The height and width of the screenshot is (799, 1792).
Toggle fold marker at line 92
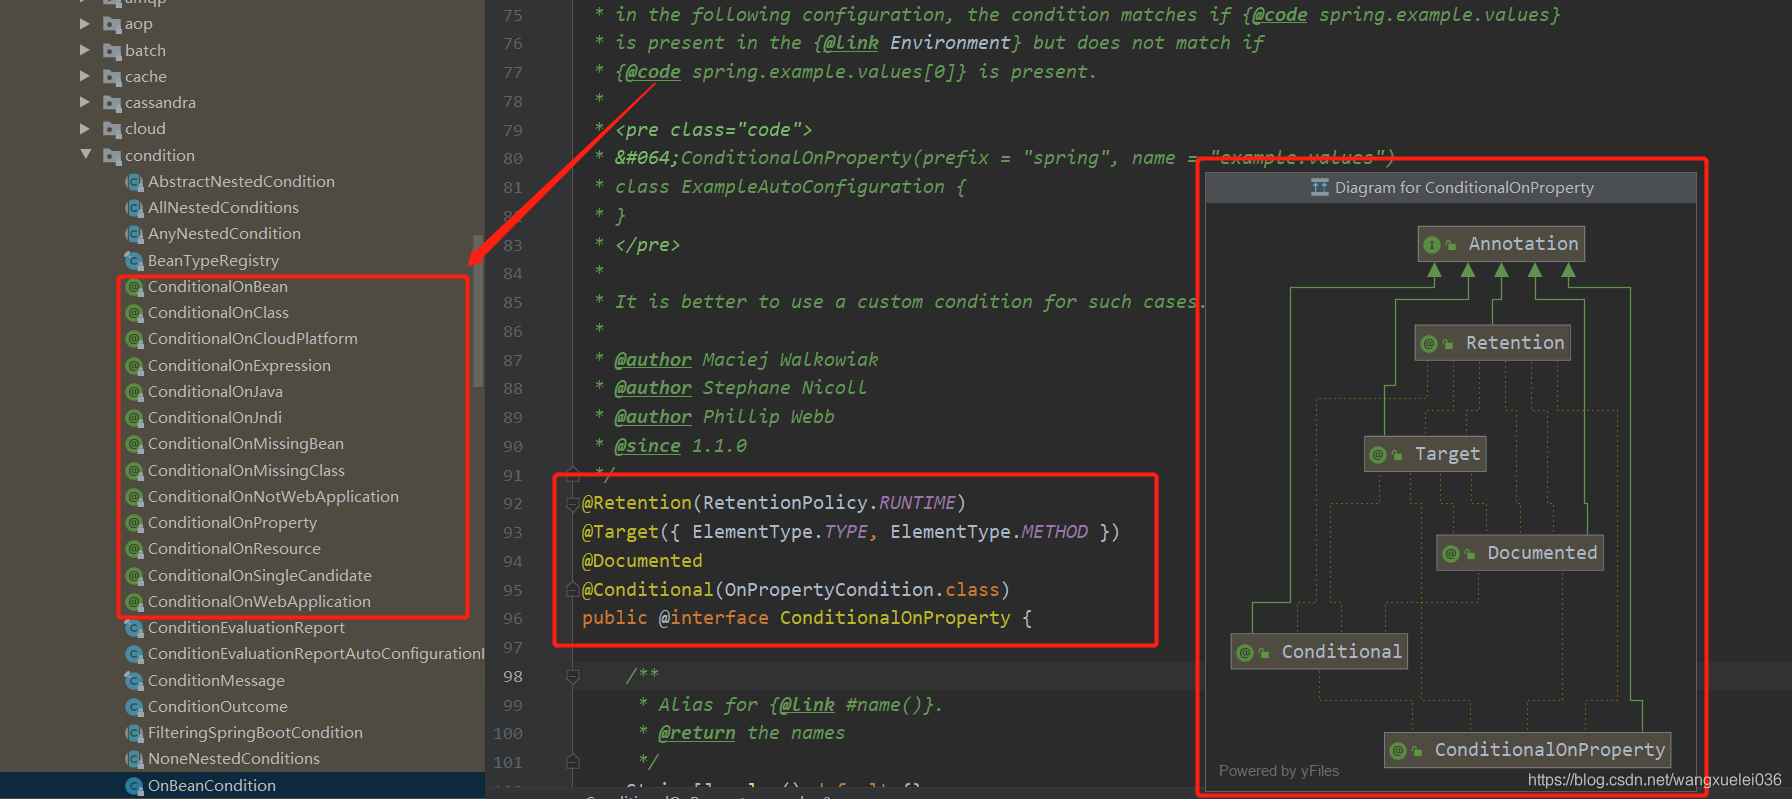573,503
